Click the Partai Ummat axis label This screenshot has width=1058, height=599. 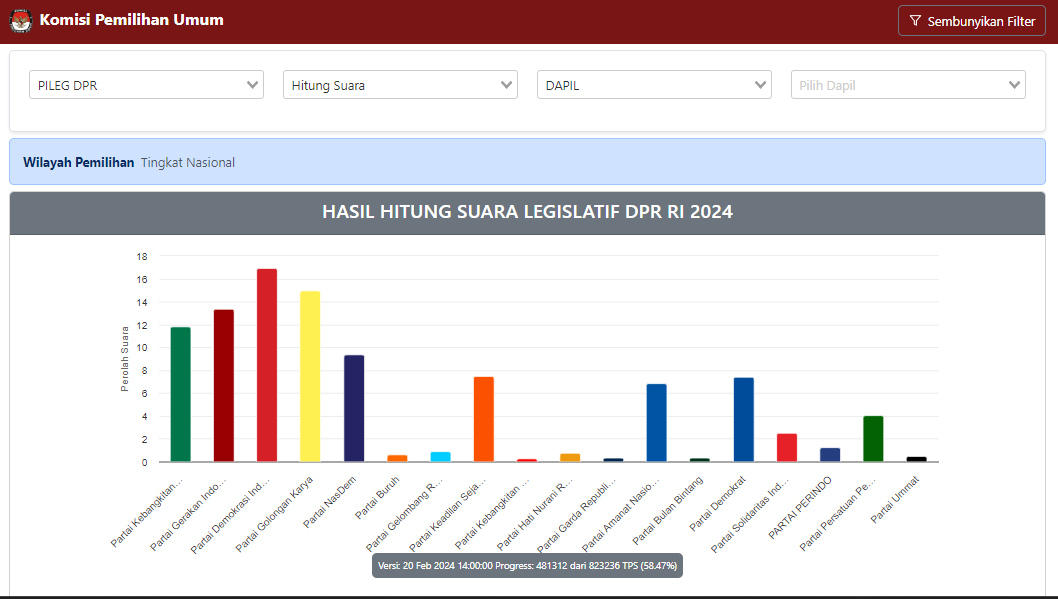[895, 499]
